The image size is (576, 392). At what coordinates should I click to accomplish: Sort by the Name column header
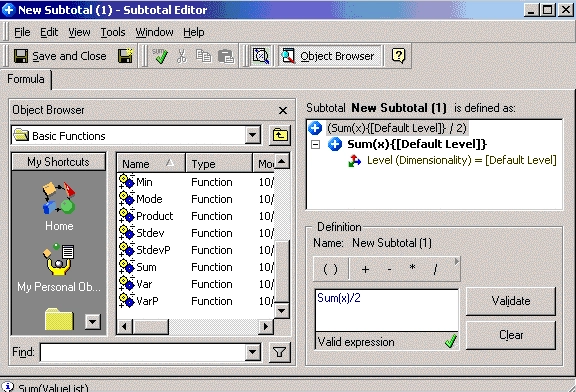151,163
